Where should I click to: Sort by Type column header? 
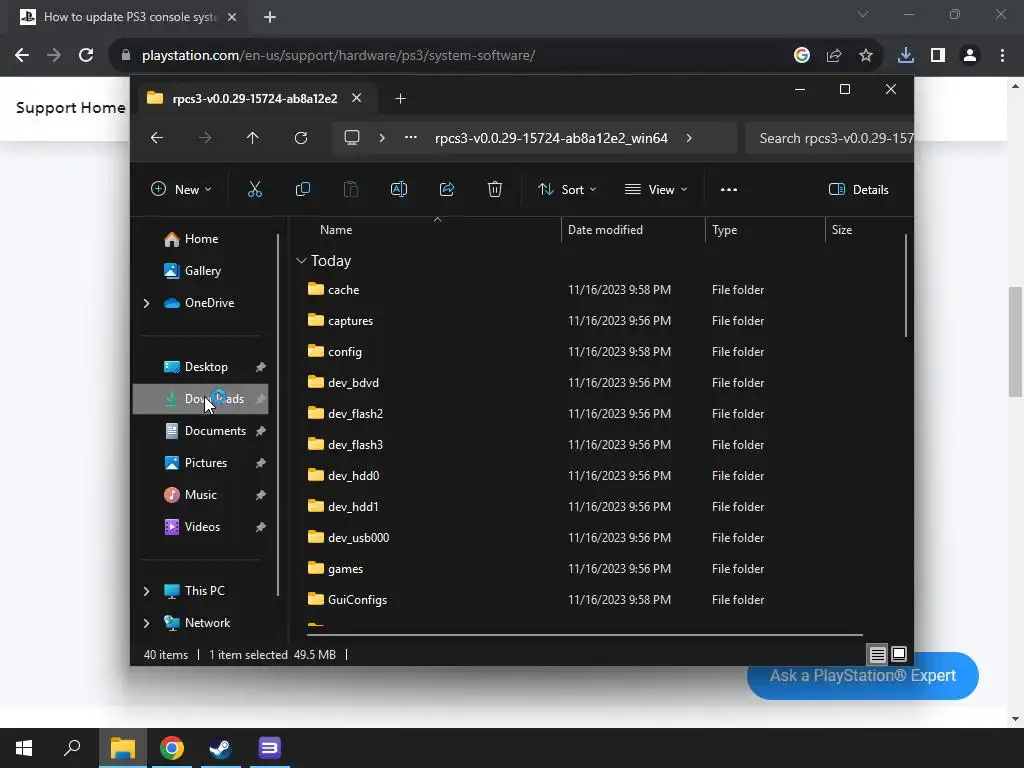(x=765, y=230)
